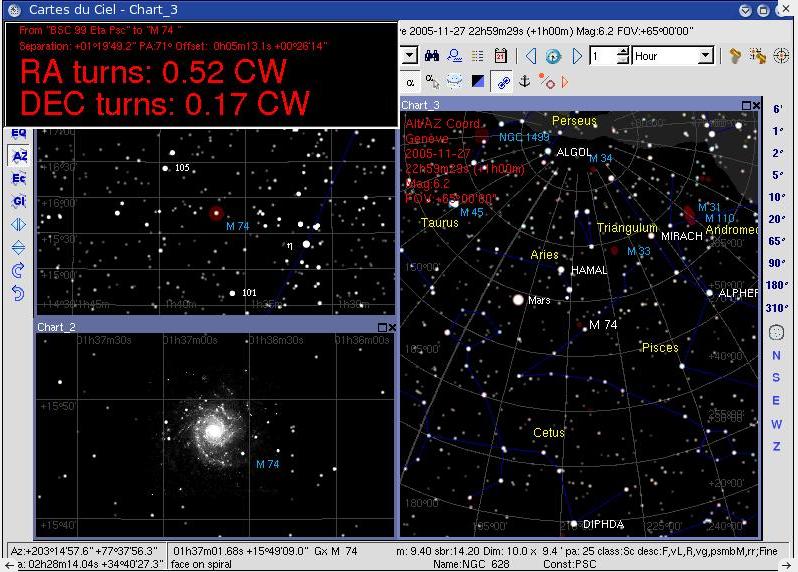Rotate chart clockwise arrow icon
Image resolution: width=798 pixels, height=572 pixels.
pos(18,270)
